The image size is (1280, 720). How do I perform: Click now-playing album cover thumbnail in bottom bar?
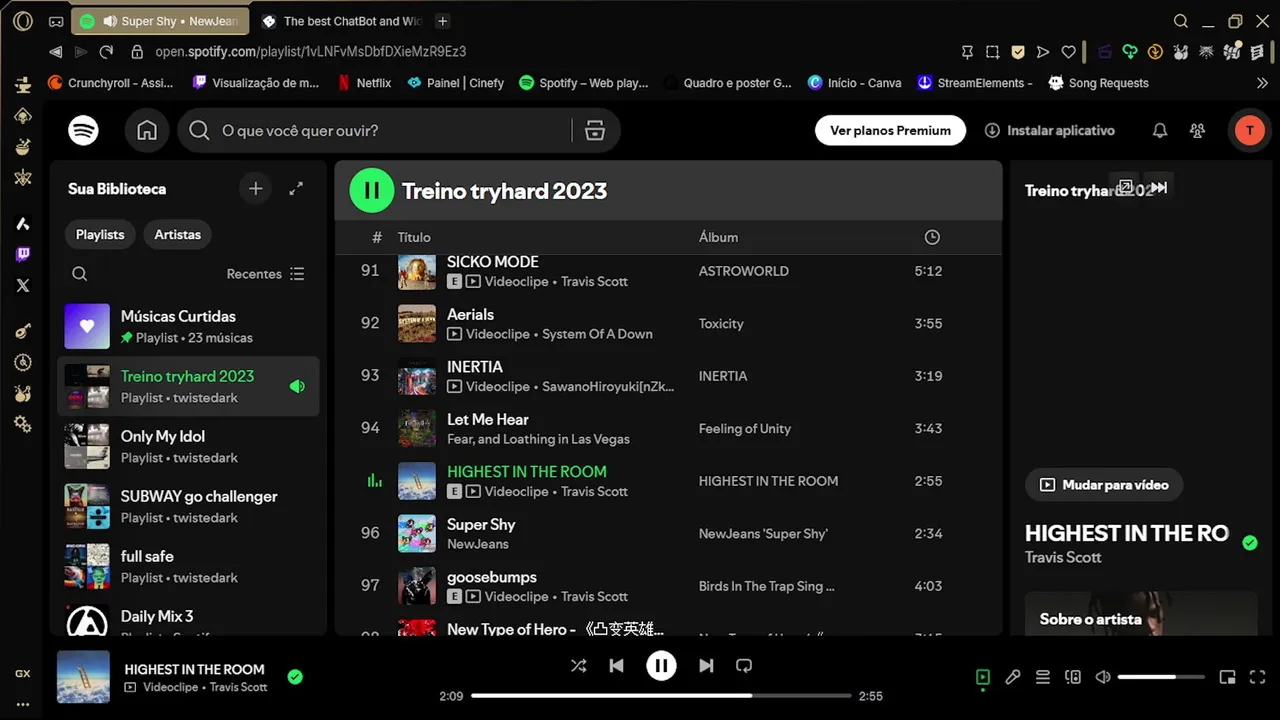click(83, 677)
